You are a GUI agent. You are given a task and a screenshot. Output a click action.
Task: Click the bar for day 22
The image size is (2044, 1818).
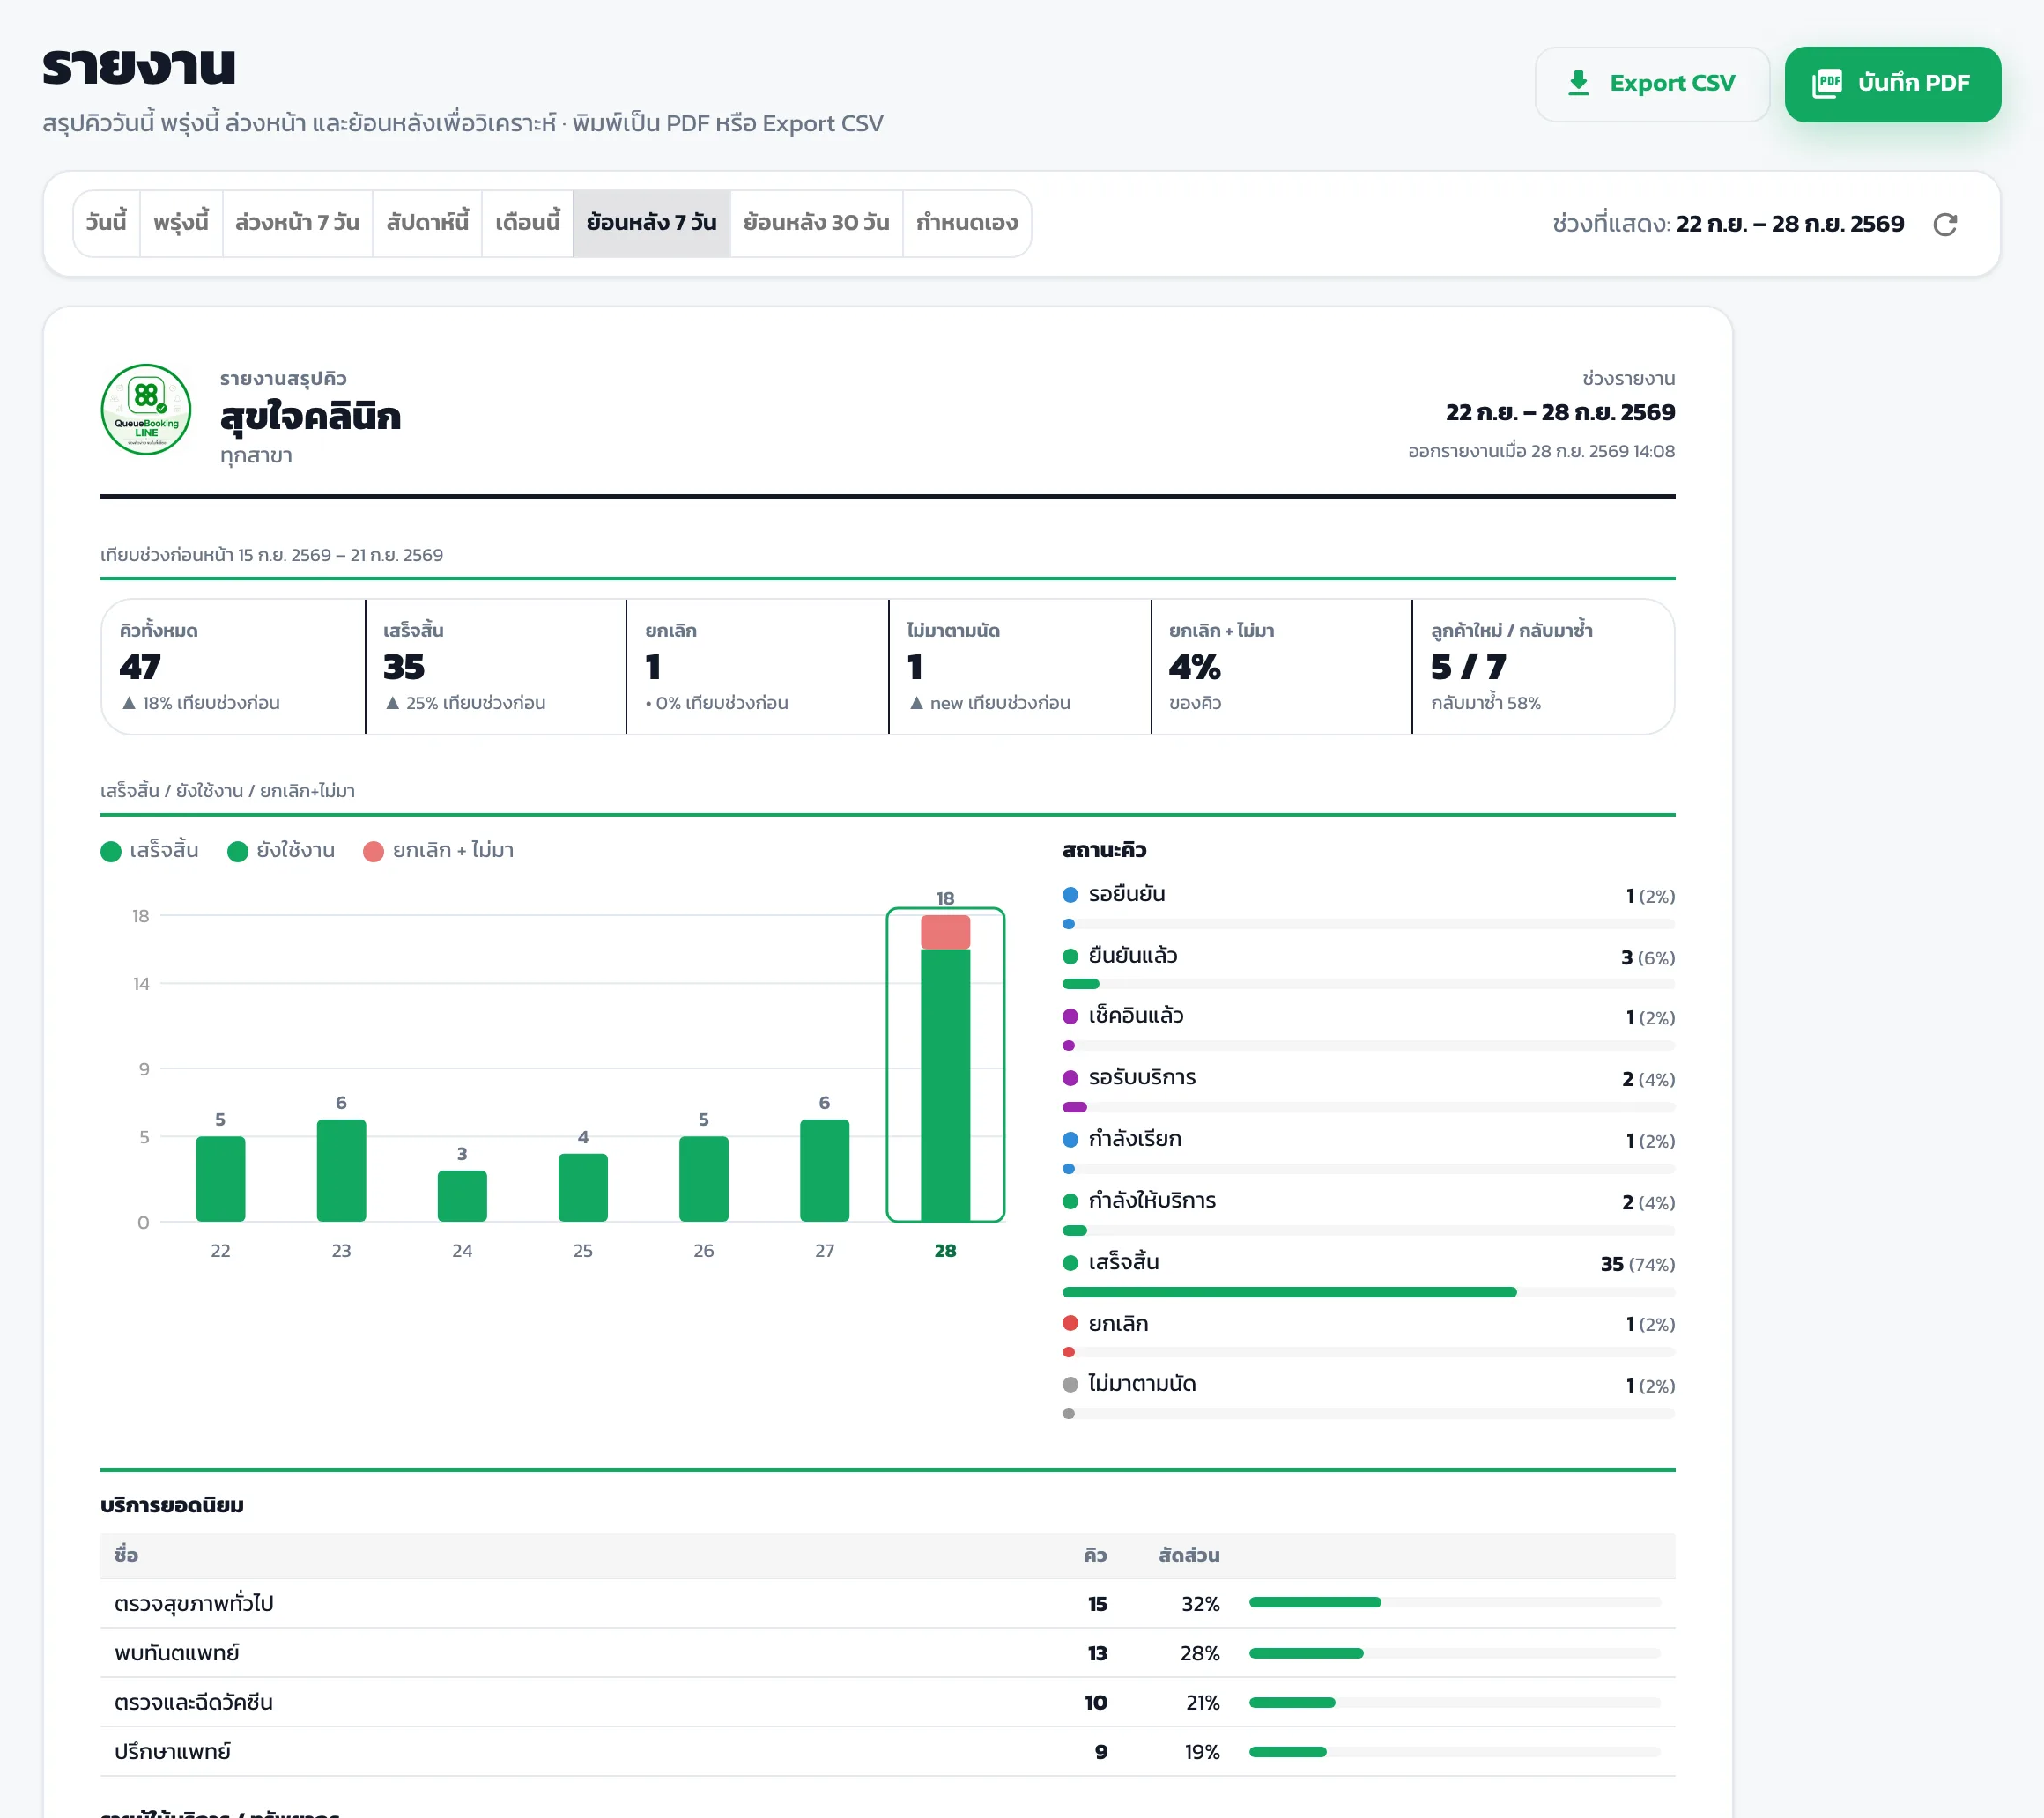pos(220,1179)
